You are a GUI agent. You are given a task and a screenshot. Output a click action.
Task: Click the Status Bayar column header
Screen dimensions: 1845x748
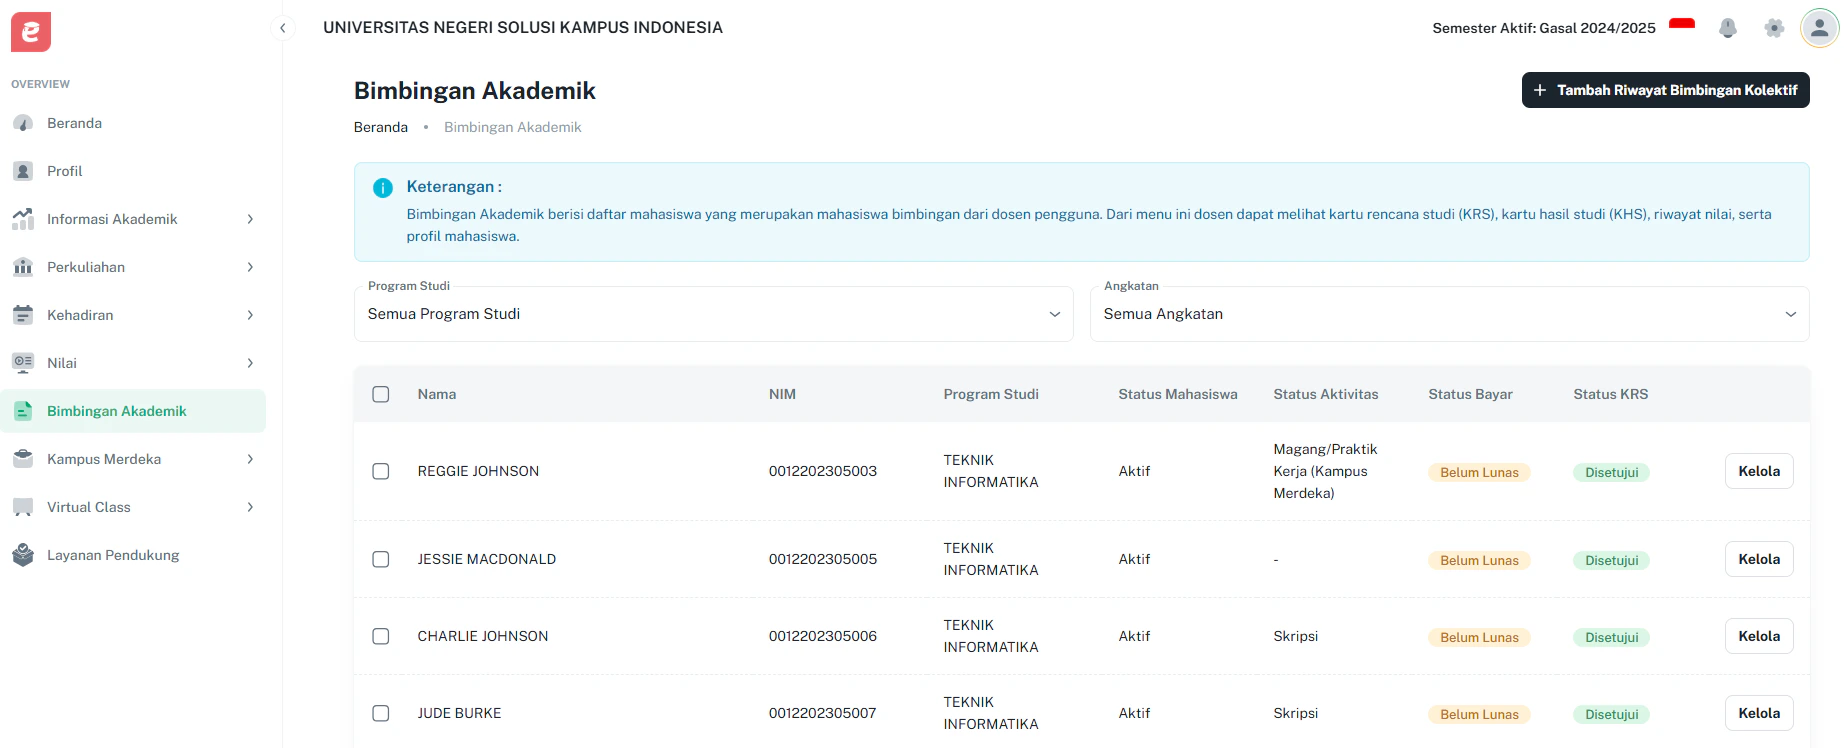pyautogui.click(x=1470, y=394)
